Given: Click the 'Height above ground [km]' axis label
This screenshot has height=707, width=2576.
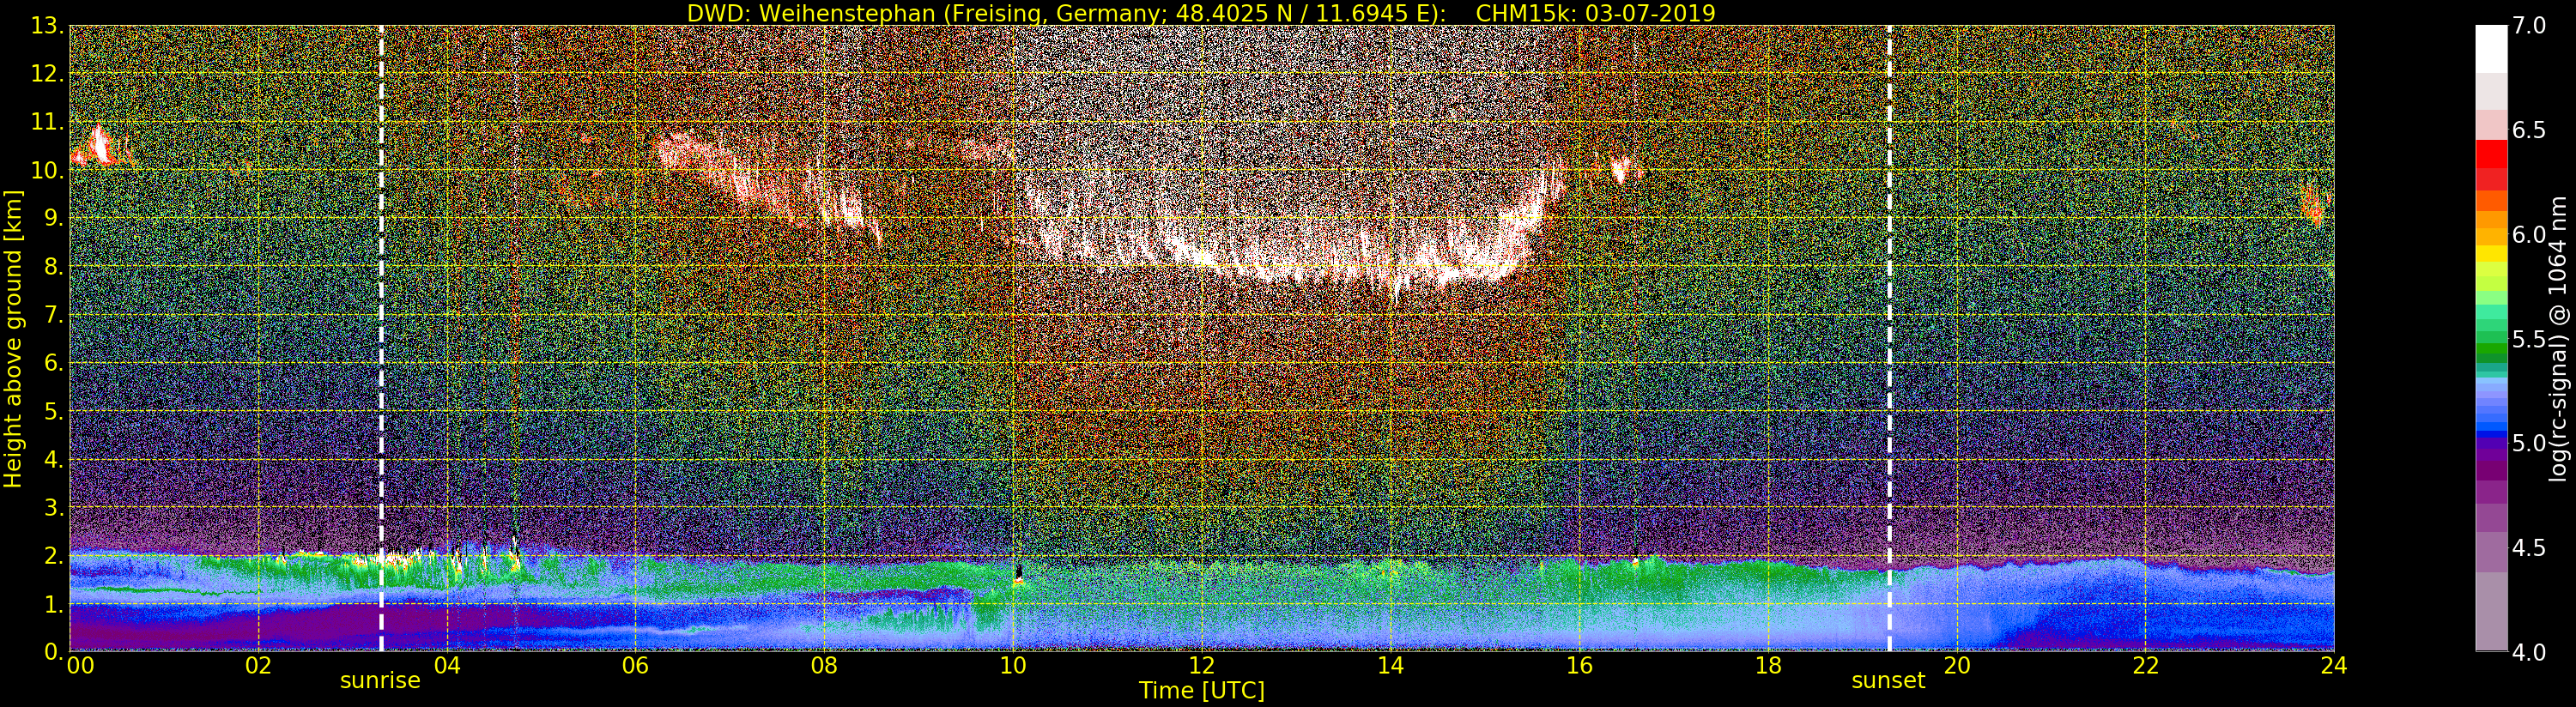Looking at the screenshot, I should (x=13, y=338).
